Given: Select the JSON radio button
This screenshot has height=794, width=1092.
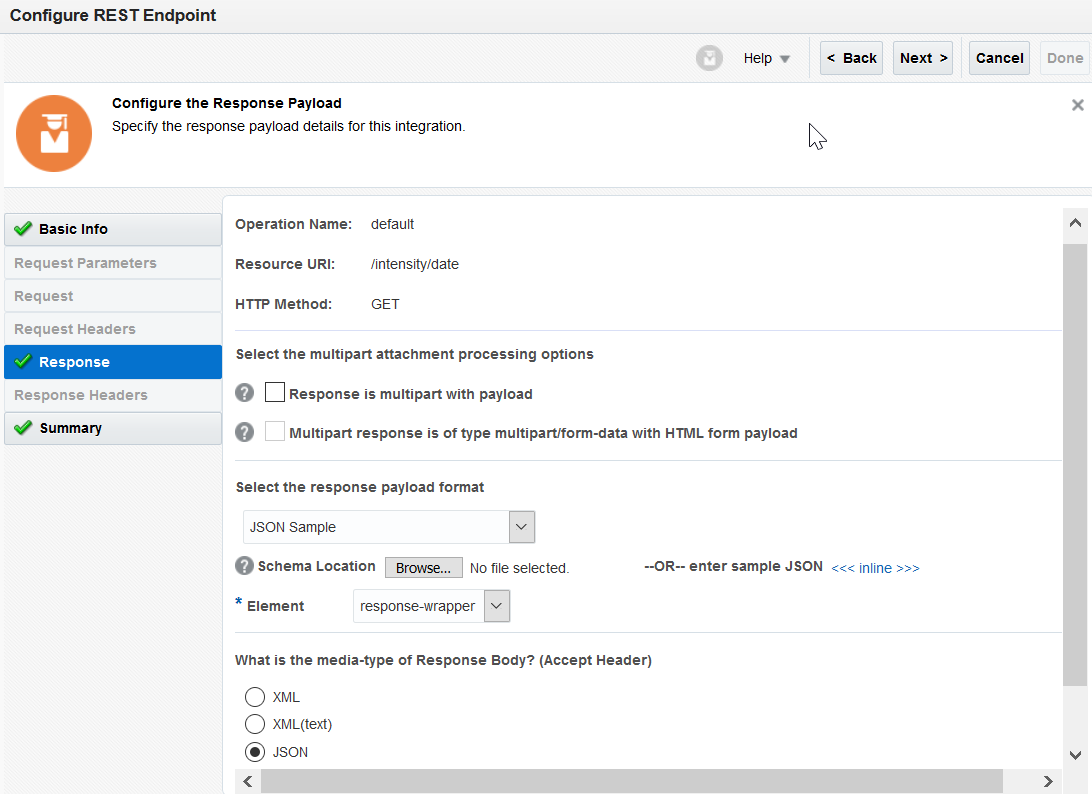Looking at the screenshot, I should click(x=255, y=752).
